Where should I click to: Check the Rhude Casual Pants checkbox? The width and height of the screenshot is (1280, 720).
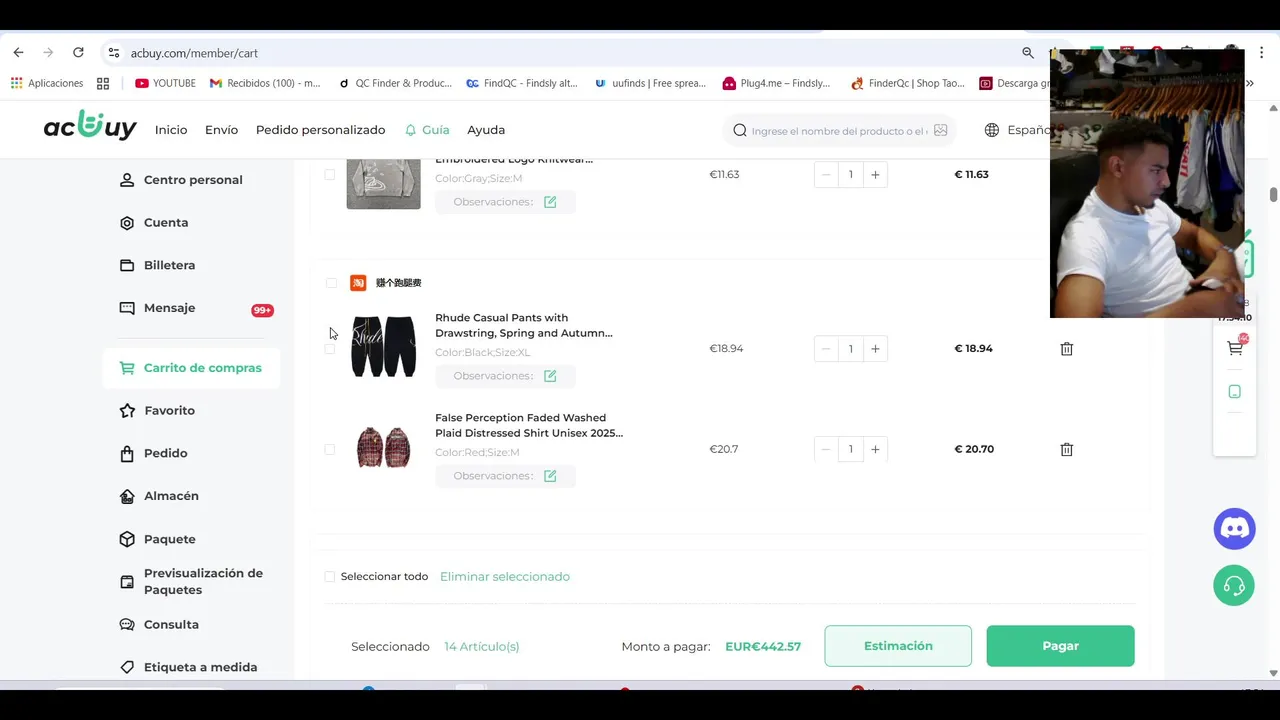[330, 349]
